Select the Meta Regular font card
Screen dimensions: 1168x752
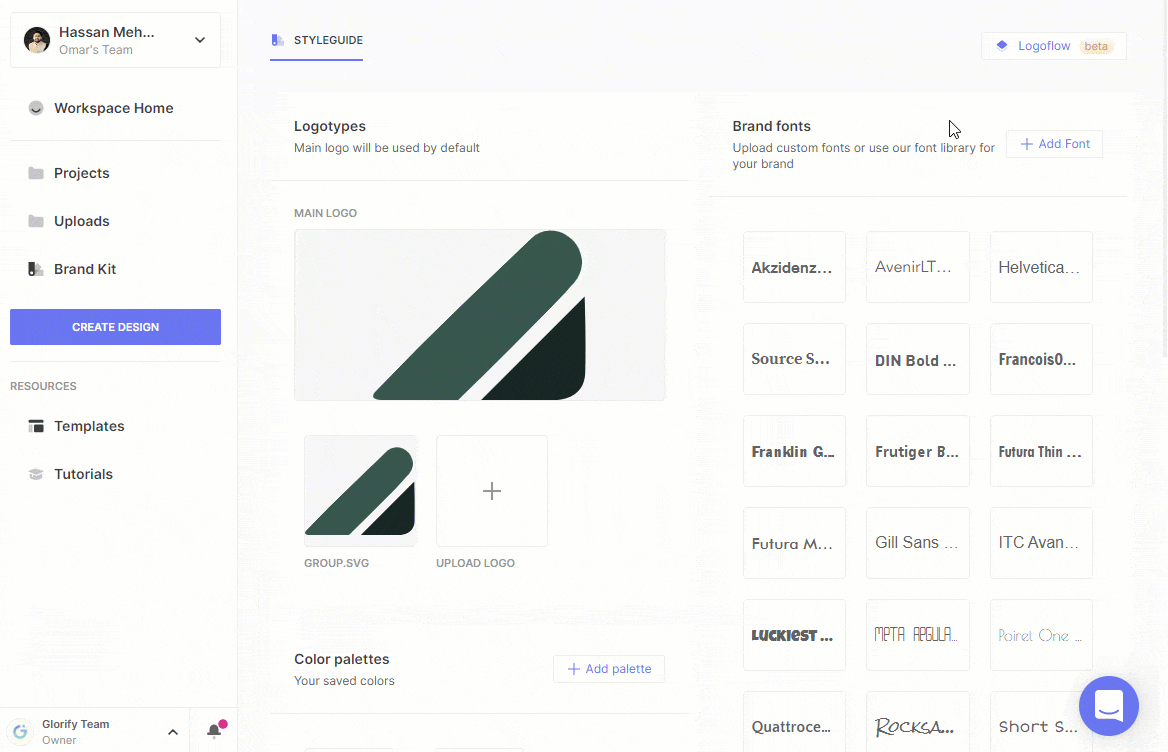pos(918,635)
